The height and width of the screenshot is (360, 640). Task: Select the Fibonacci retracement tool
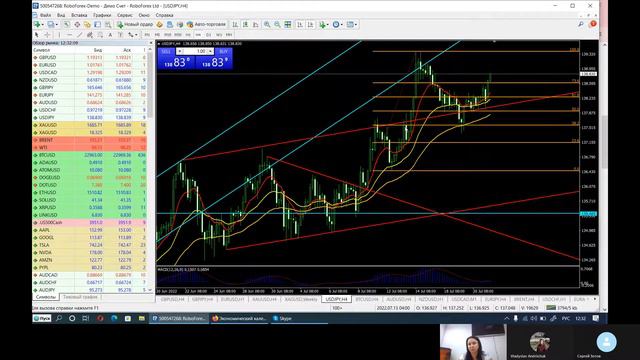[100, 35]
